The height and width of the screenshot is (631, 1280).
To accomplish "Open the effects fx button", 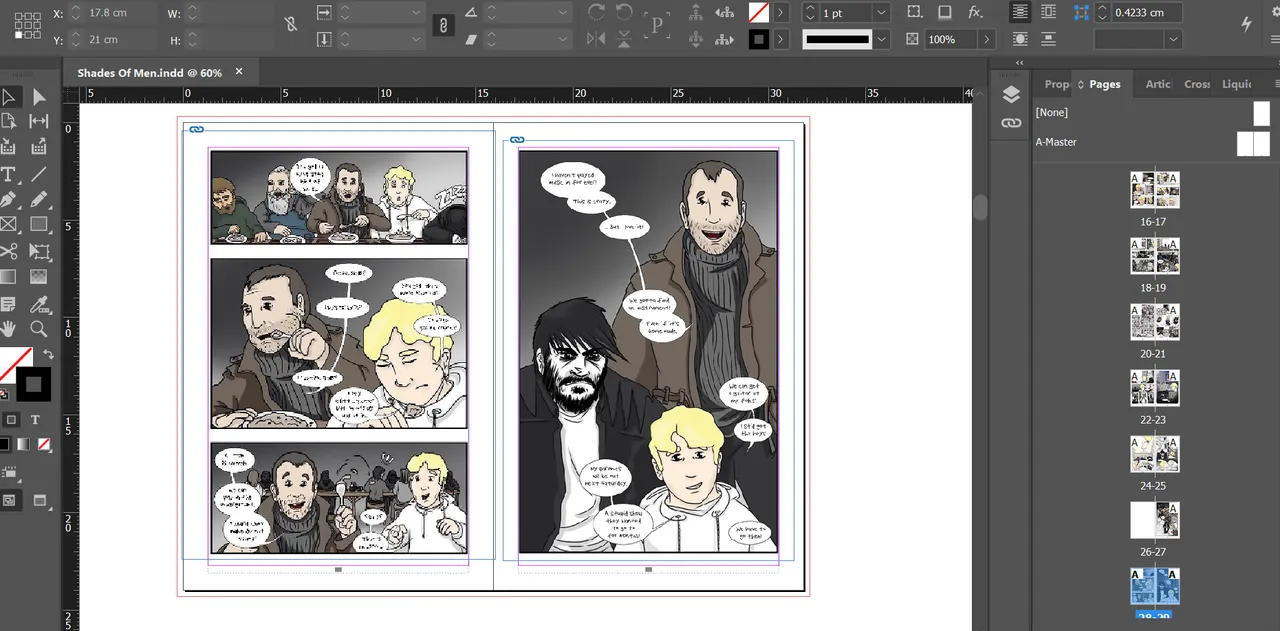I will pyautogui.click(x=975, y=13).
